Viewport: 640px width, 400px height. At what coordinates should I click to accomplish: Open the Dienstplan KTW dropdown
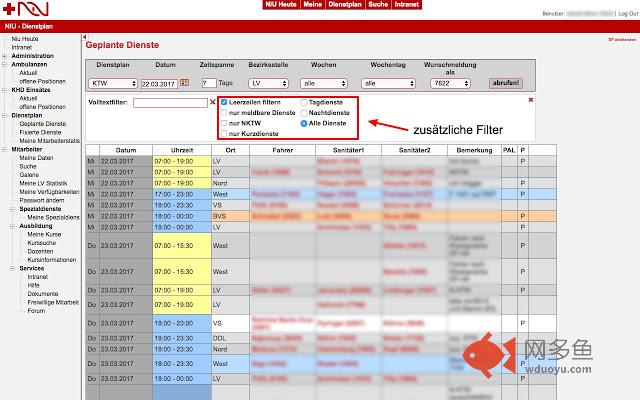[112, 83]
